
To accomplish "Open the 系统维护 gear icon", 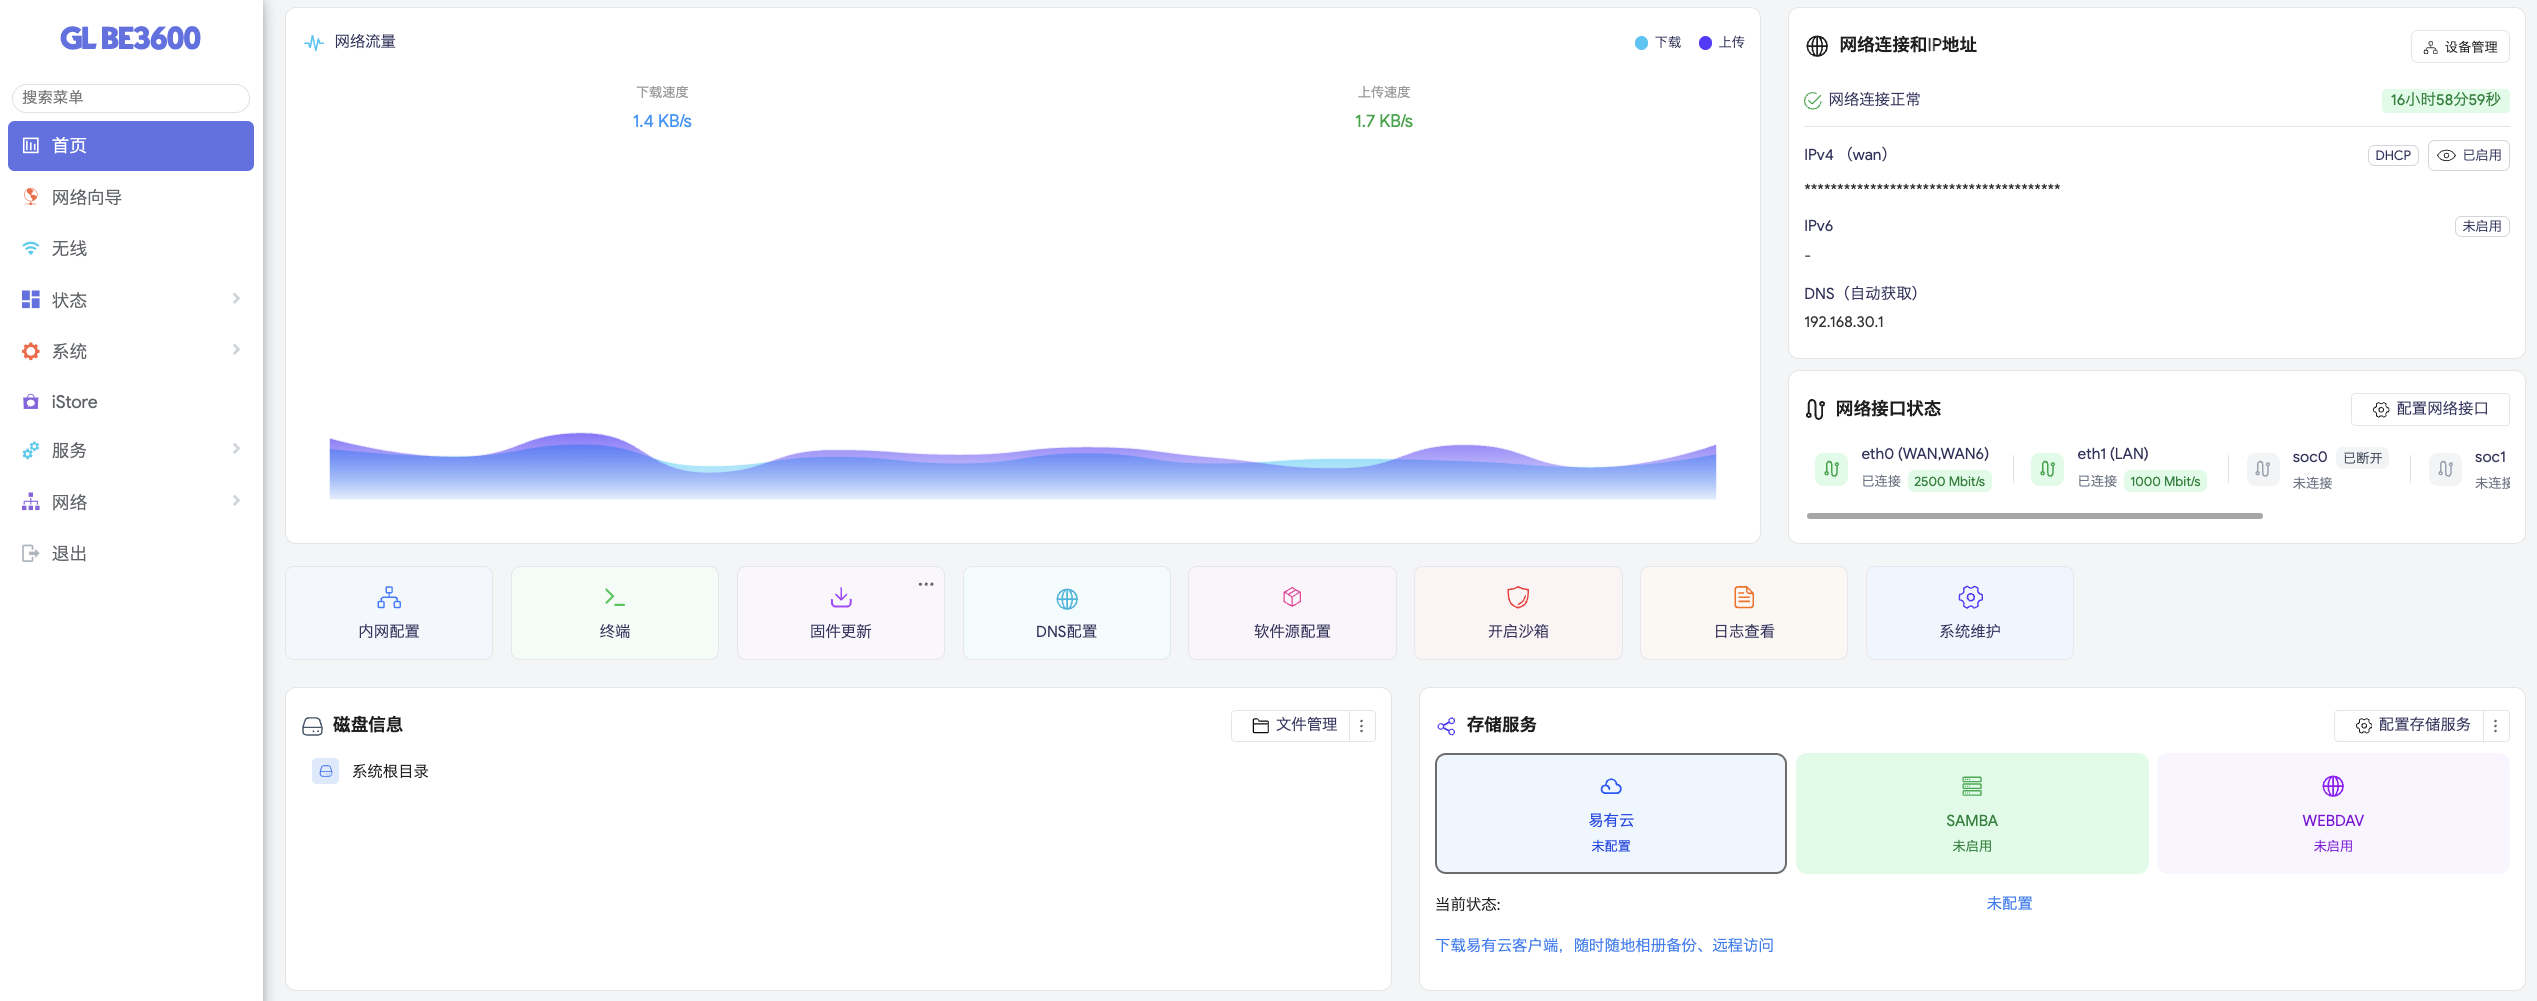I will coord(1970,598).
